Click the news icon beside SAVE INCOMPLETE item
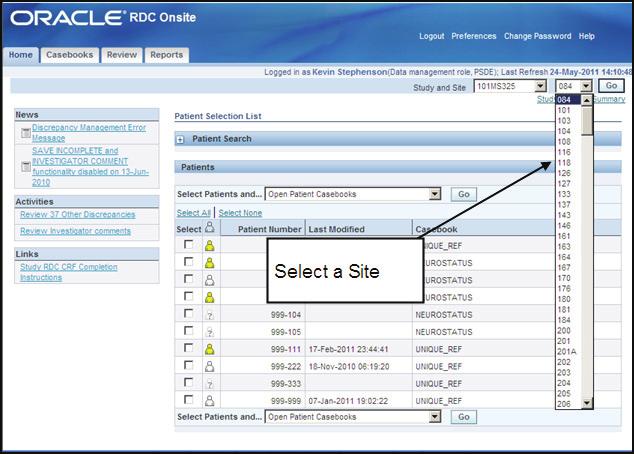 pos(25,166)
